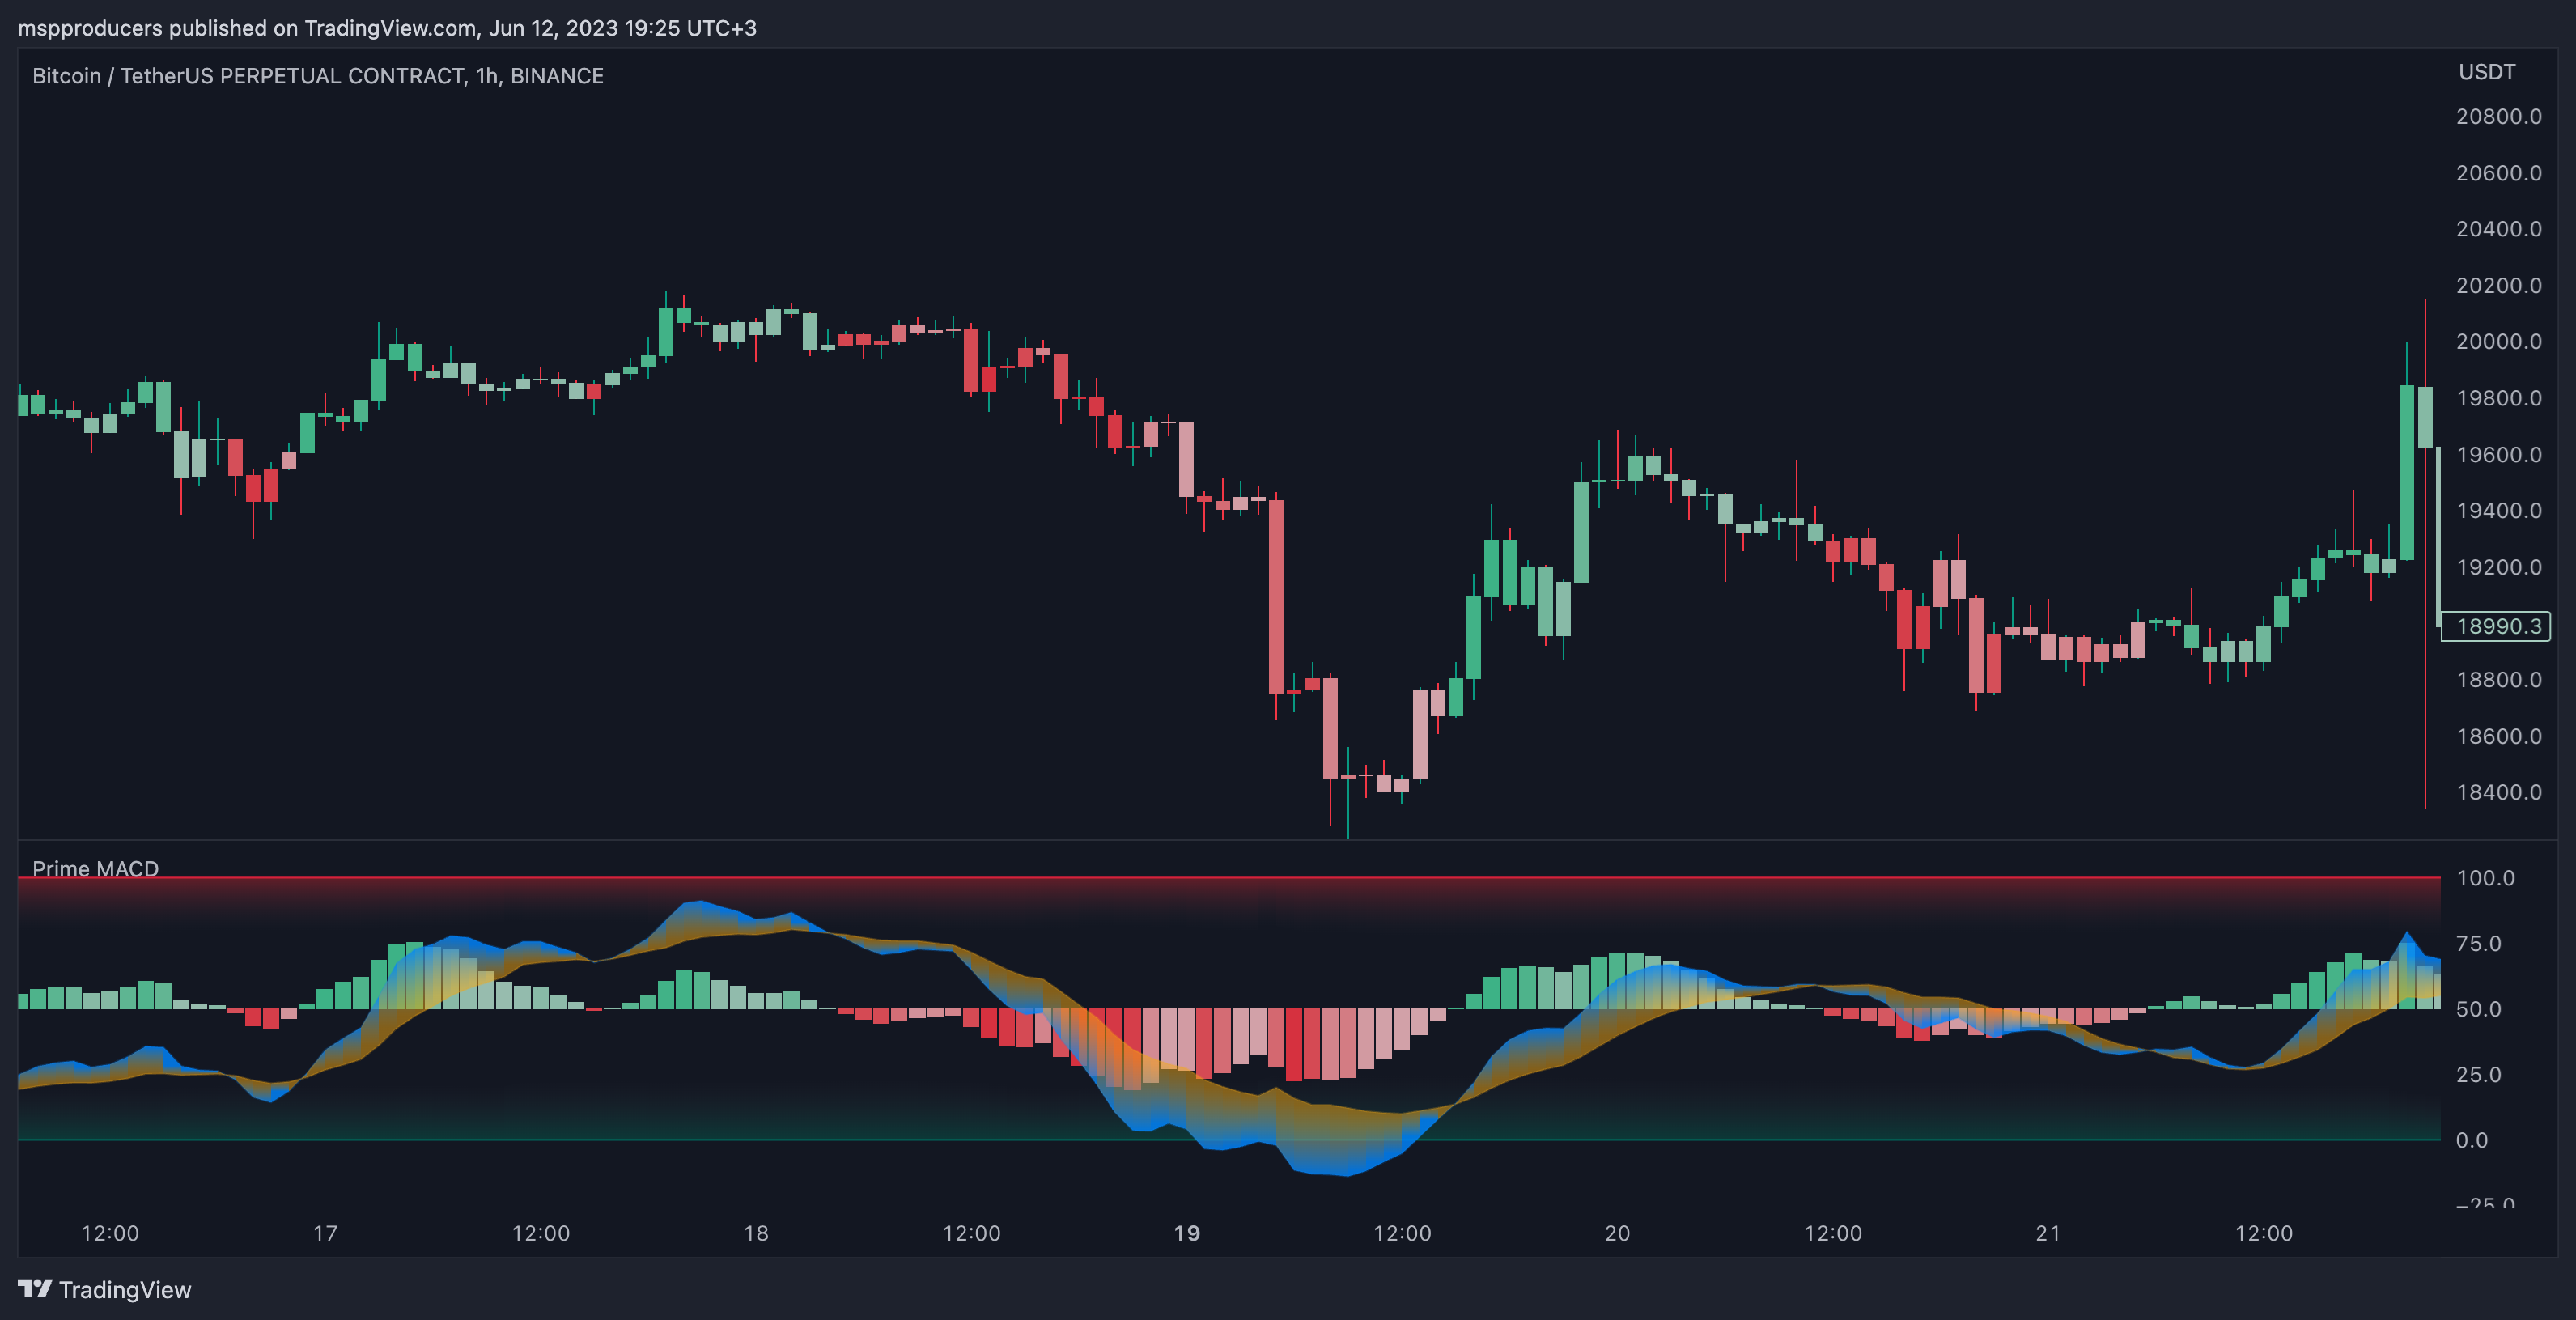2576x1320 pixels.
Task: Click the 100.0 level on MACD scale
Action: (2485, 878)
